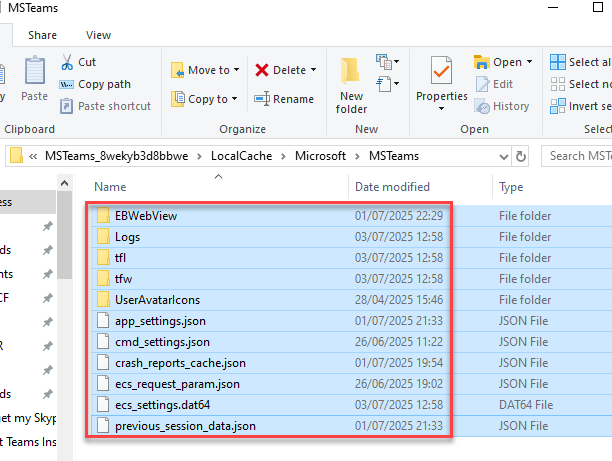Expand the hidden breadcrumb chevron
Viewport: 612px width, 461px height.
[x=33, y=157]
